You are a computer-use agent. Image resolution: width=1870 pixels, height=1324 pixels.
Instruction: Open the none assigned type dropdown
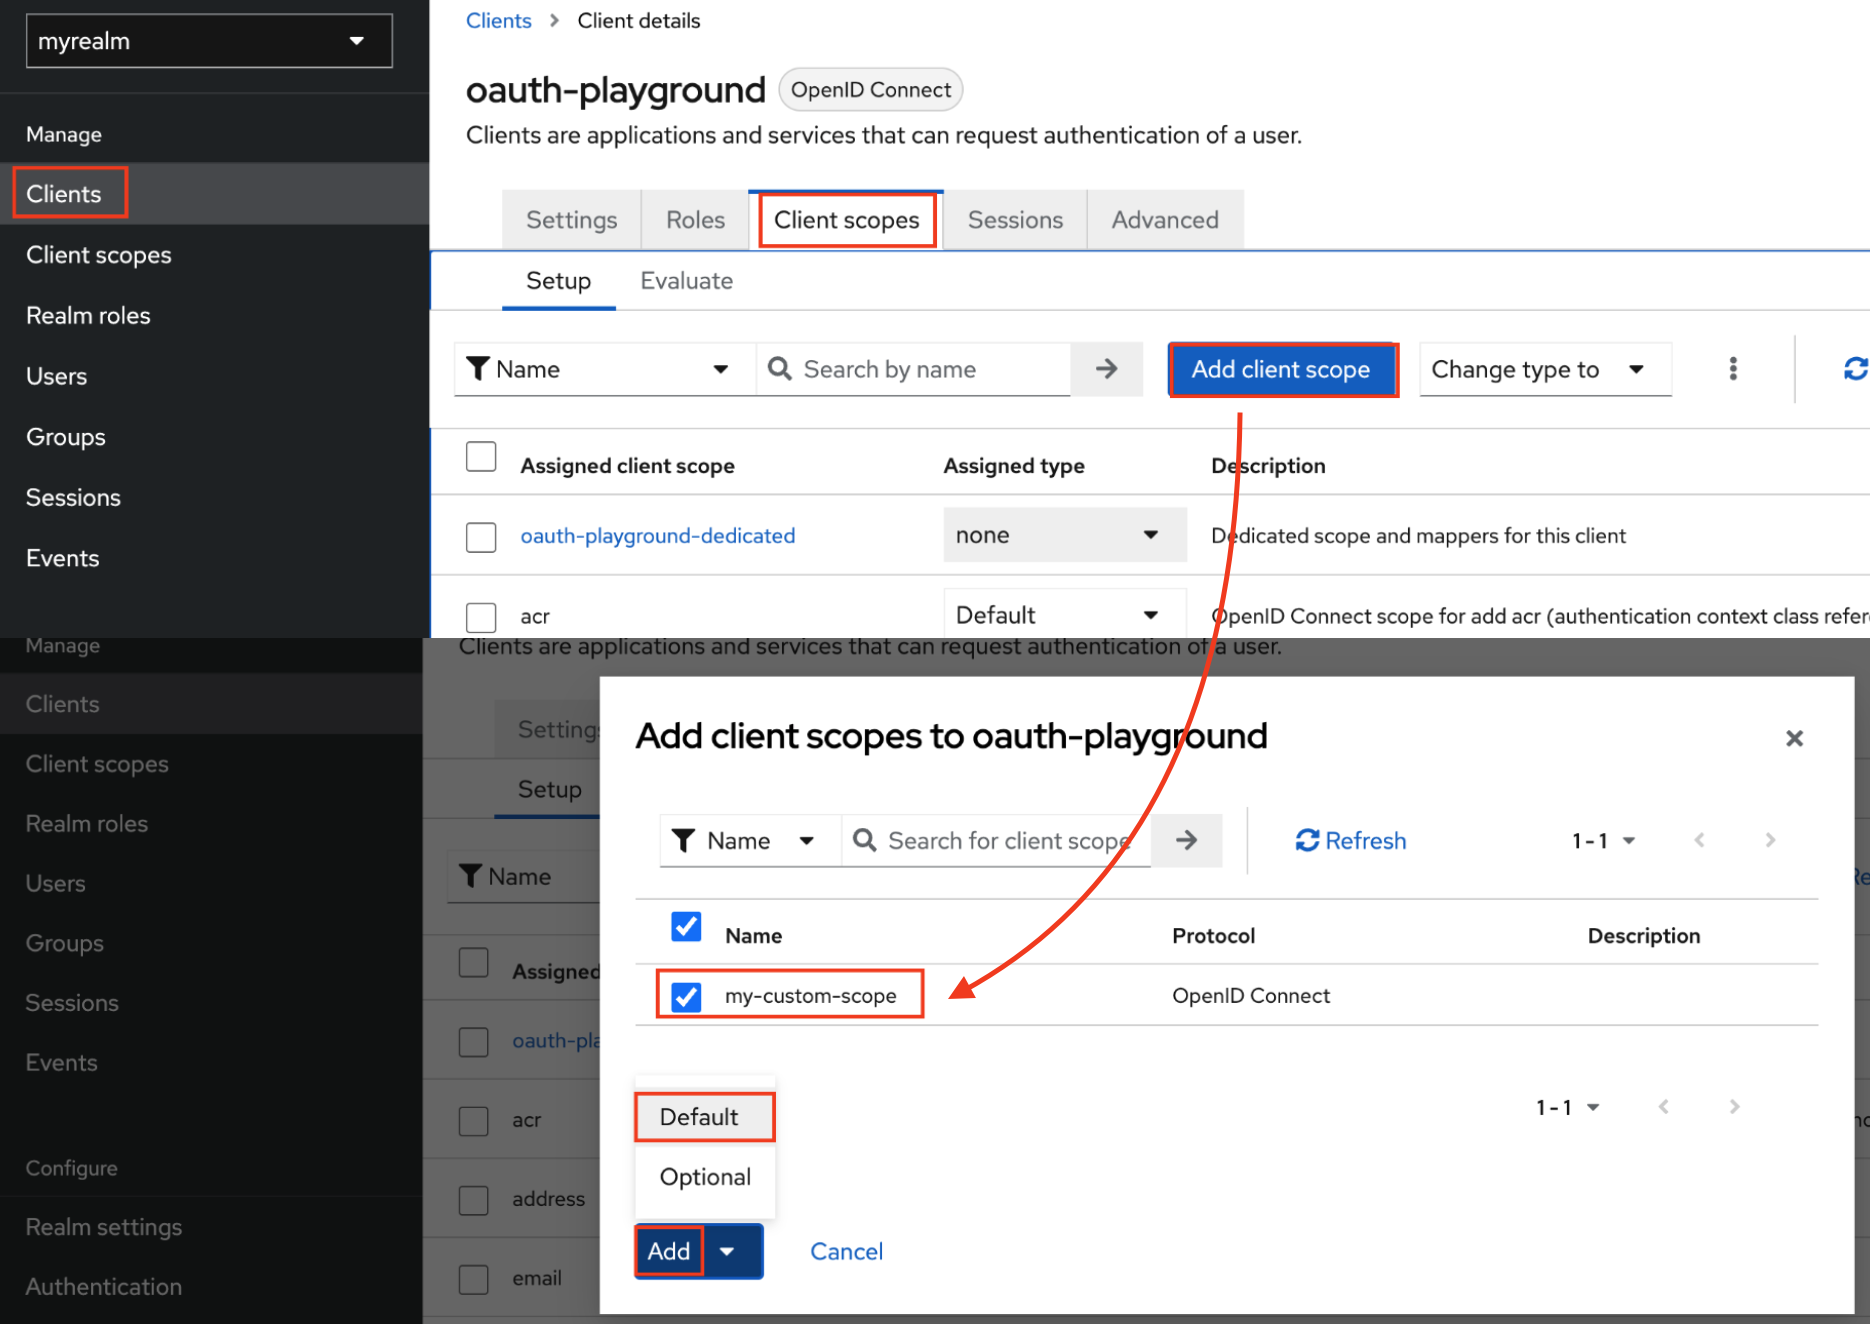tap(1065, 535)
